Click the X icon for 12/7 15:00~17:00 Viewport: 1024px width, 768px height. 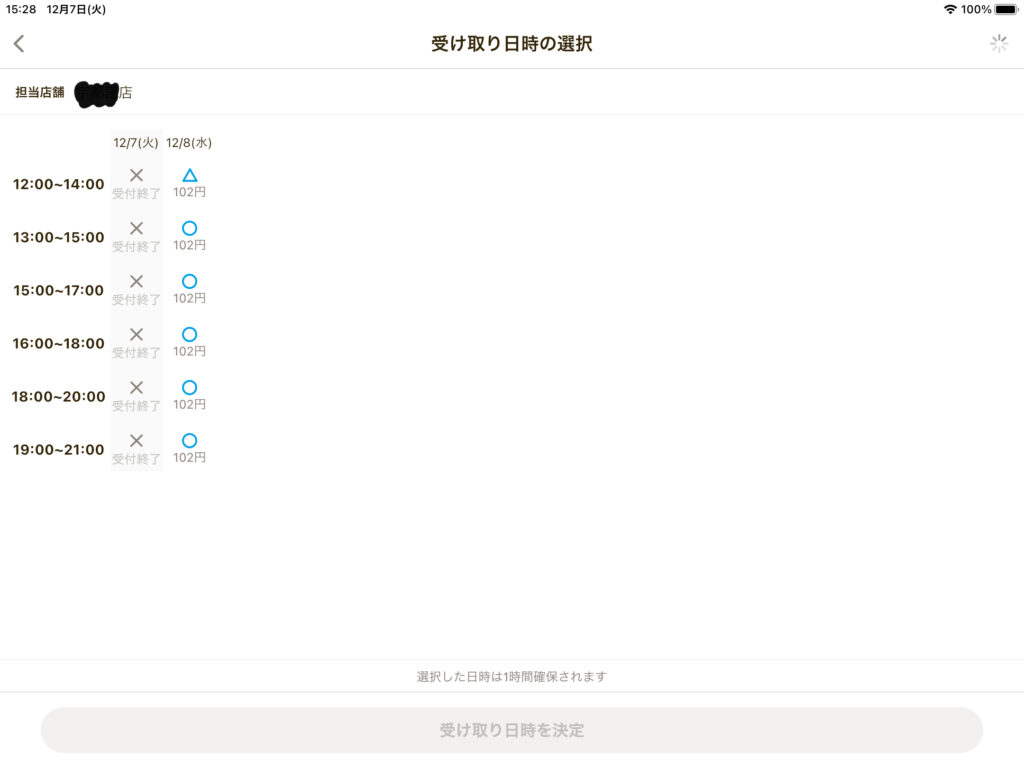(x=136, y=281)
